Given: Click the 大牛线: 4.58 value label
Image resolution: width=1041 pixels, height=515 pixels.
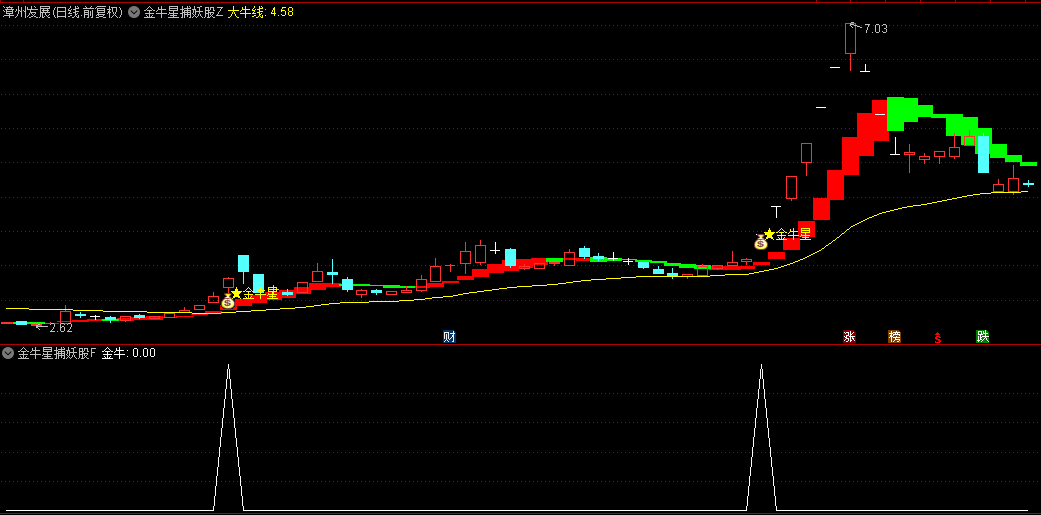Looking at the screenshot, I should click(x=261, y=12).
